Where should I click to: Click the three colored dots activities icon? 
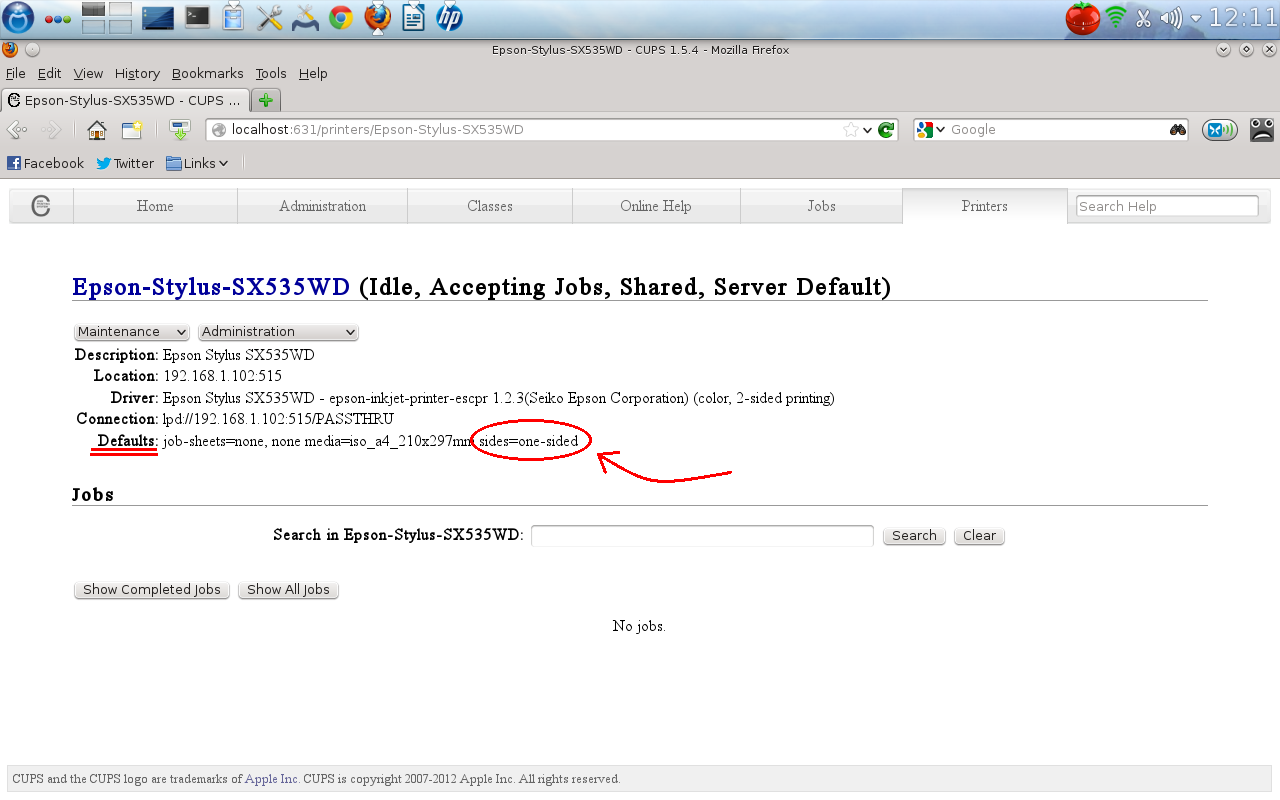pyautogui.click(x=57, y=19)
